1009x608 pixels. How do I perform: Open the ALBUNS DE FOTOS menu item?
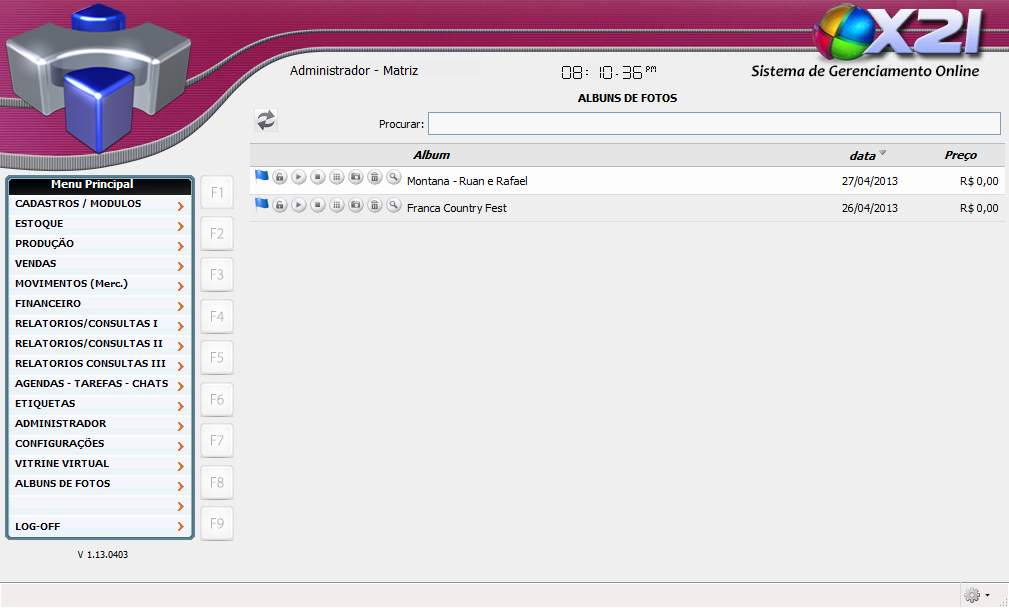pos(63,484)
